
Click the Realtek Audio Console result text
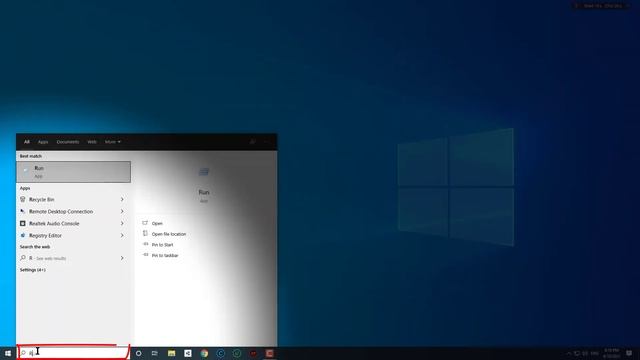coord(54,224)
